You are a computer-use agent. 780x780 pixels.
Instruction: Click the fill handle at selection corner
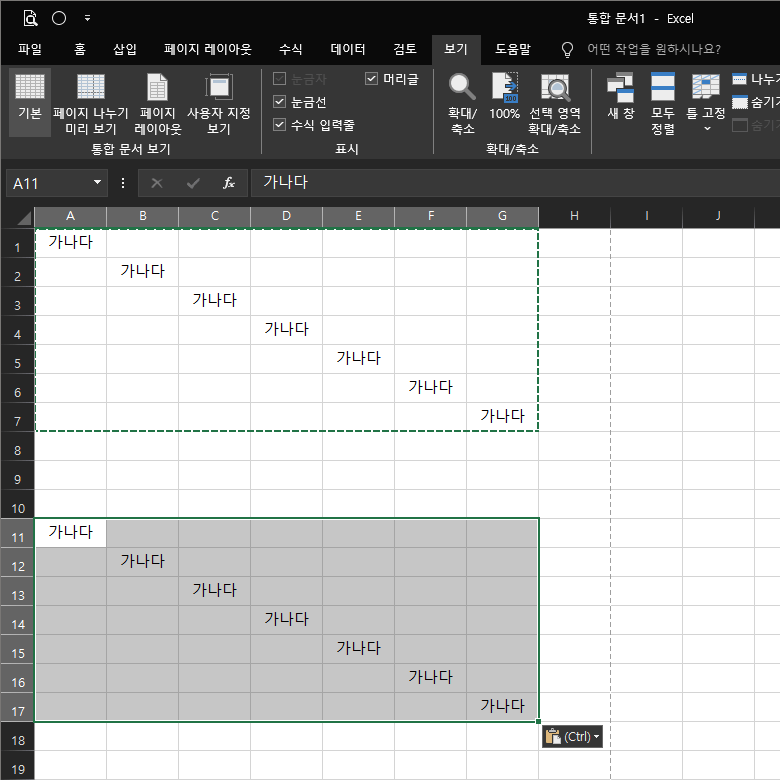click(x=538, y=721)
